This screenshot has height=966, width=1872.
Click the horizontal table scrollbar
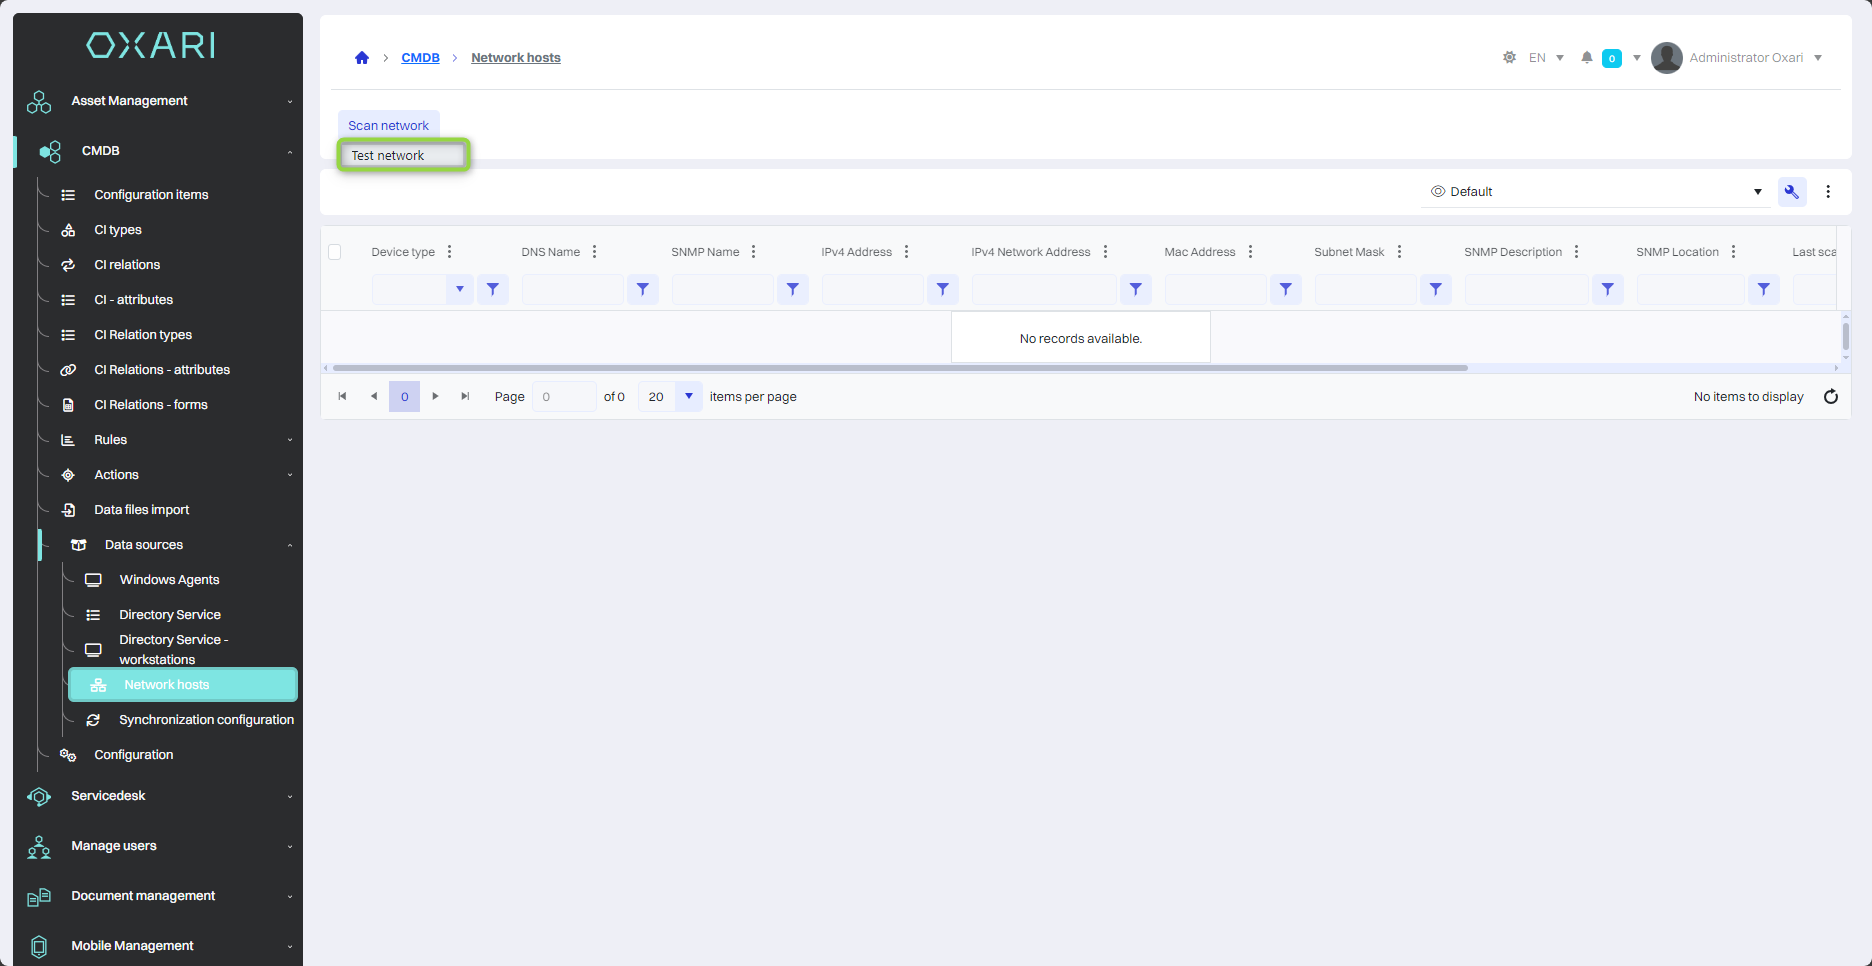pyautogui.click(x=900, y=368)
